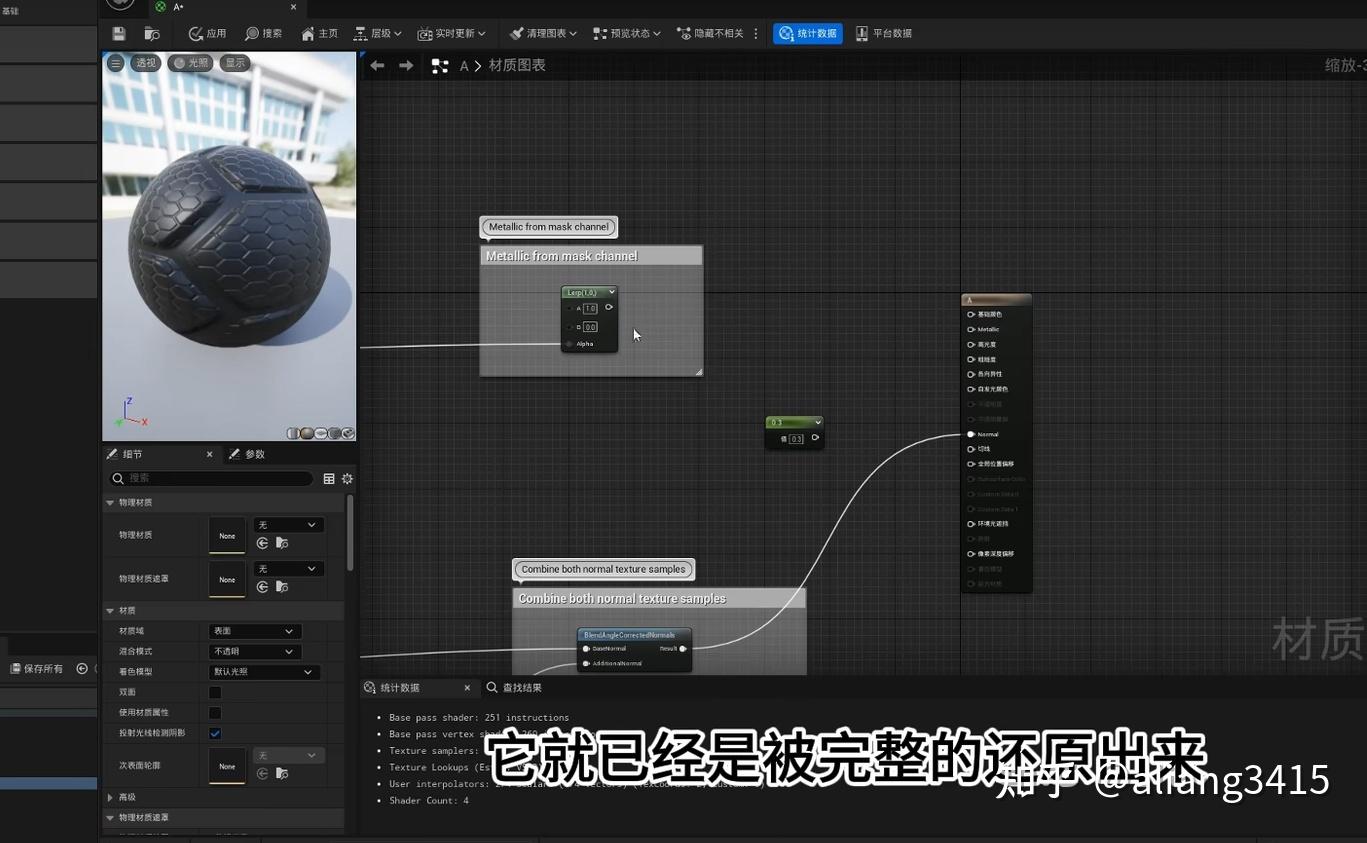Uncheck the 投射光线检测阴影 checkbox

[x=215, y=733]
